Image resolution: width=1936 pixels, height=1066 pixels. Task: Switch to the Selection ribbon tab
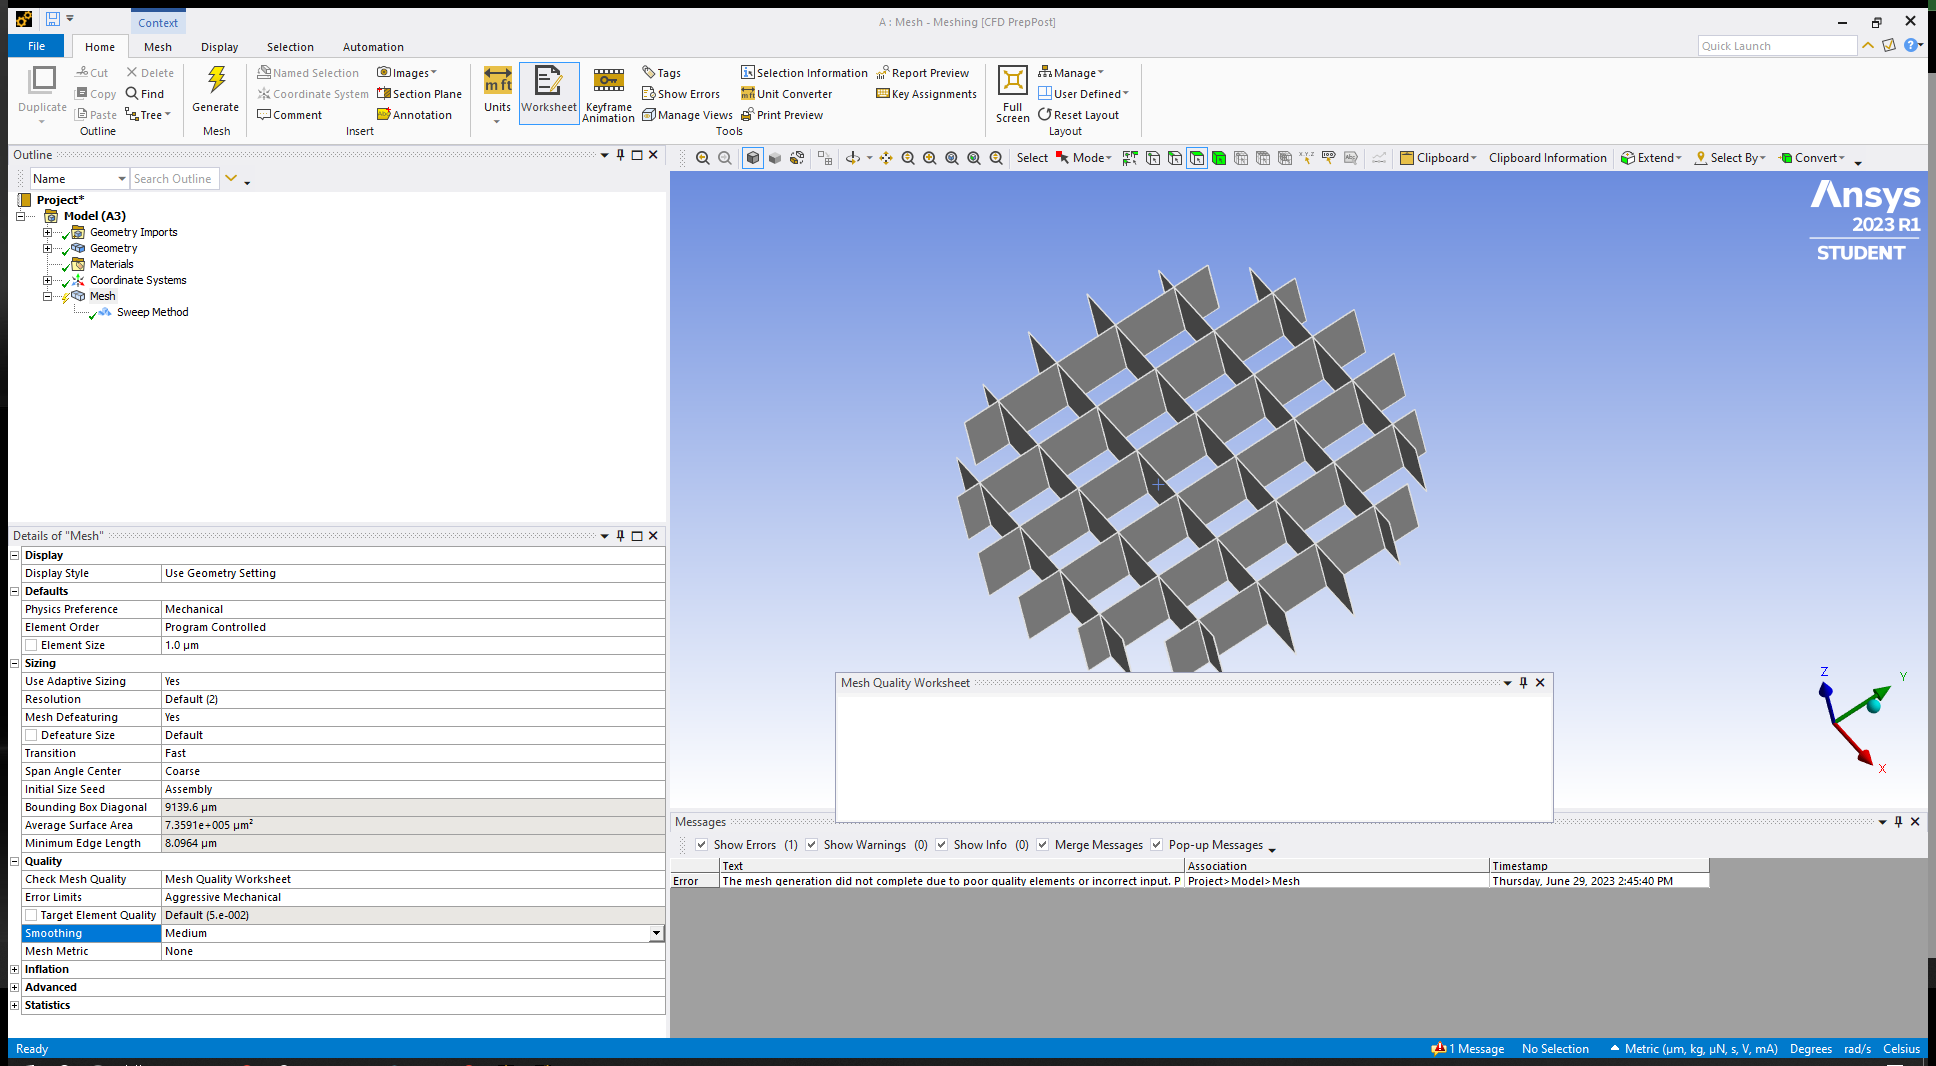290,47
